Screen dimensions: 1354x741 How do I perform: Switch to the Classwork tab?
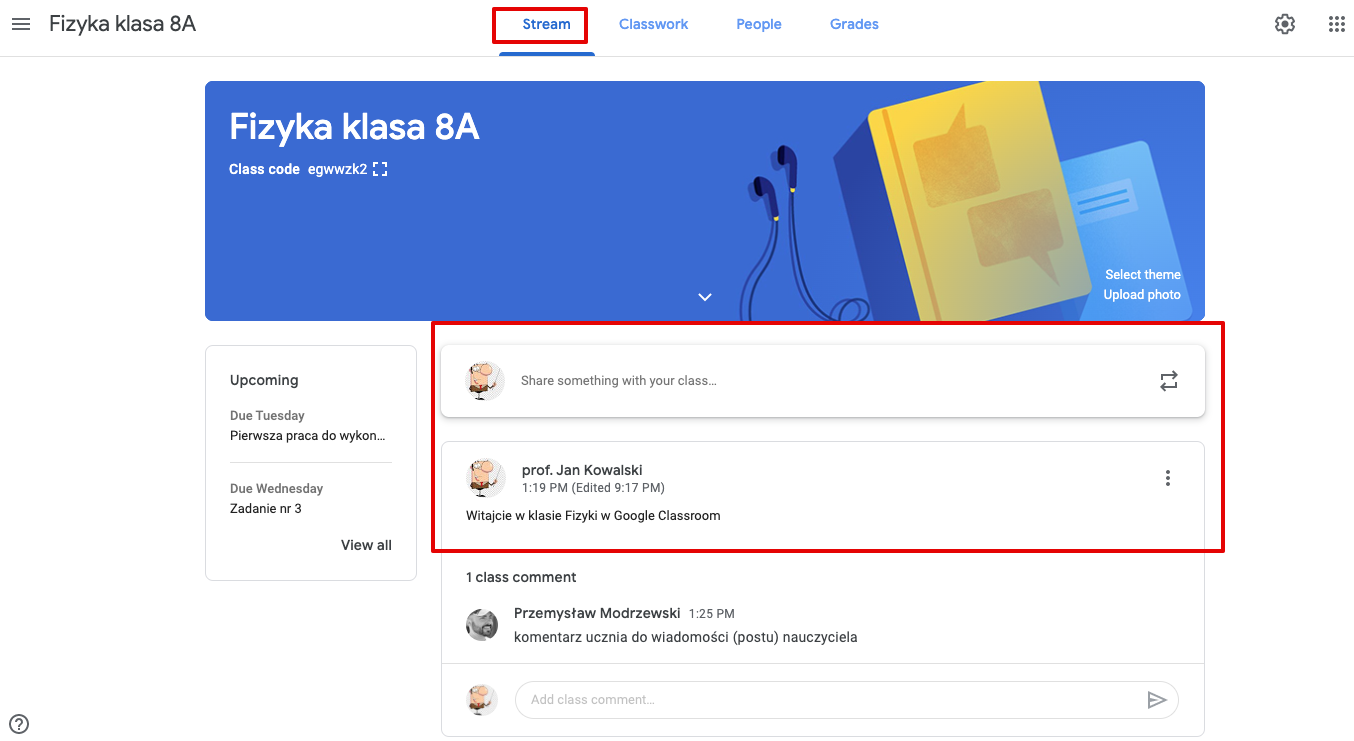point(653,24)
